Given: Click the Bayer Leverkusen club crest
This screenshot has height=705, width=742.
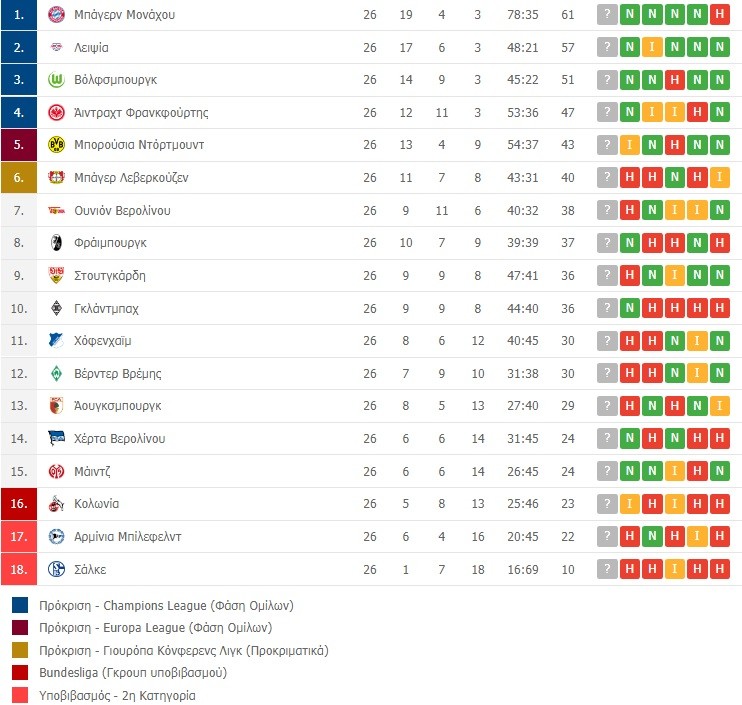Looking at the screenshot, I should [x=56, y=178].
